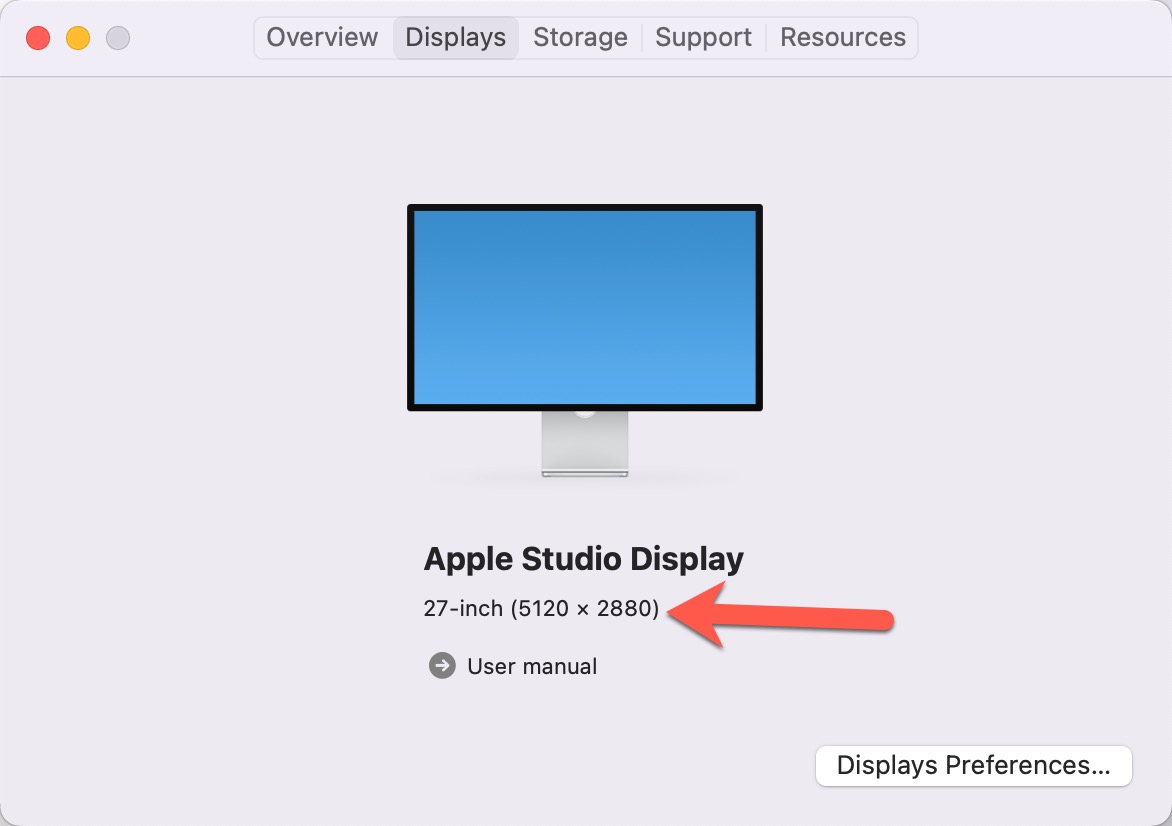Image resolution: width=1172 pixels, height=826 pixels.
Task: Open the User manual link
Action: tap(532, 666)
